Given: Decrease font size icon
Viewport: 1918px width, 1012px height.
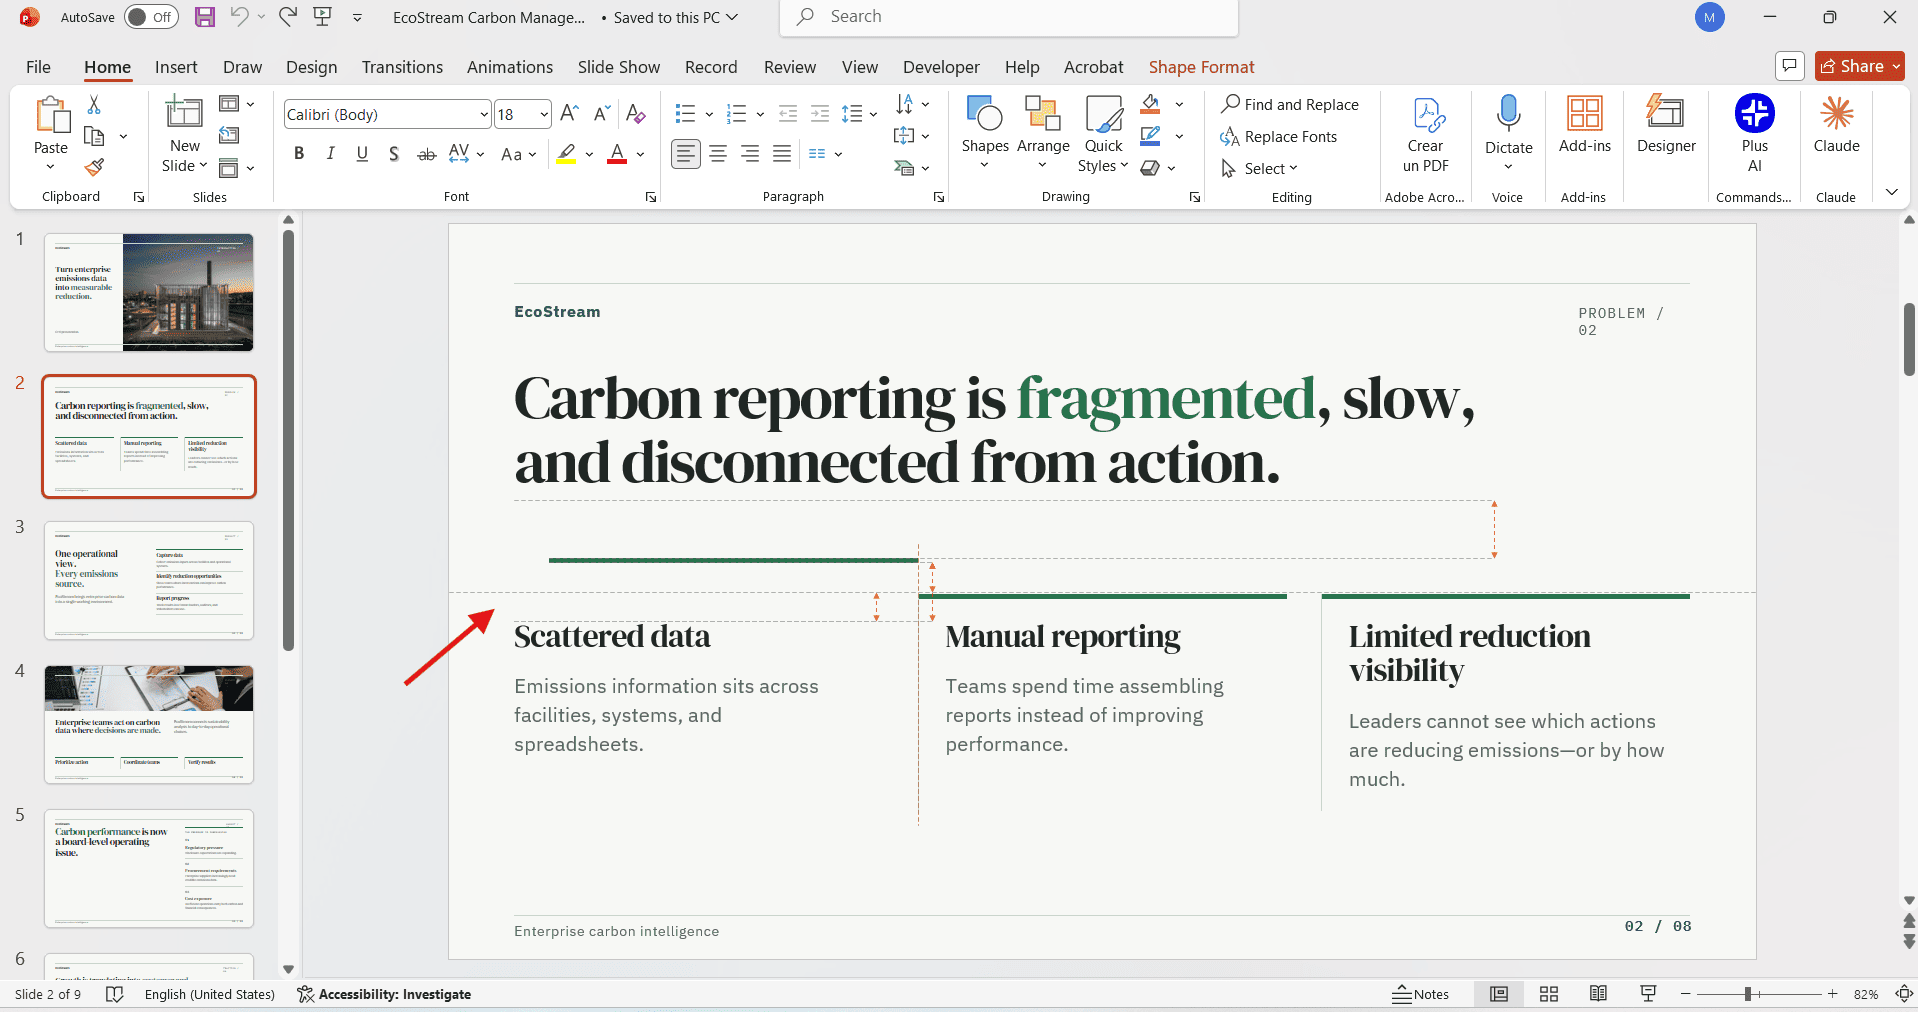Looking at the screenshot, I should pyautogui.click(x=601, y=114).
